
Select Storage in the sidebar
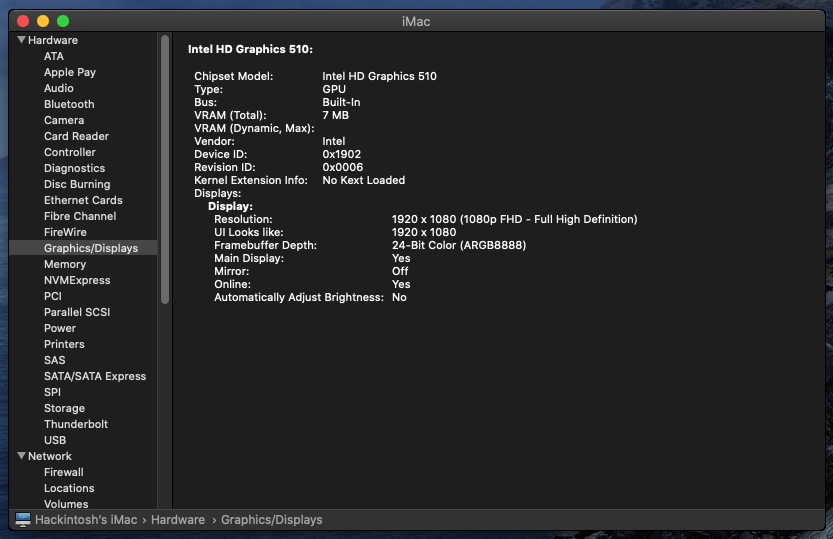tap(64, 408)
